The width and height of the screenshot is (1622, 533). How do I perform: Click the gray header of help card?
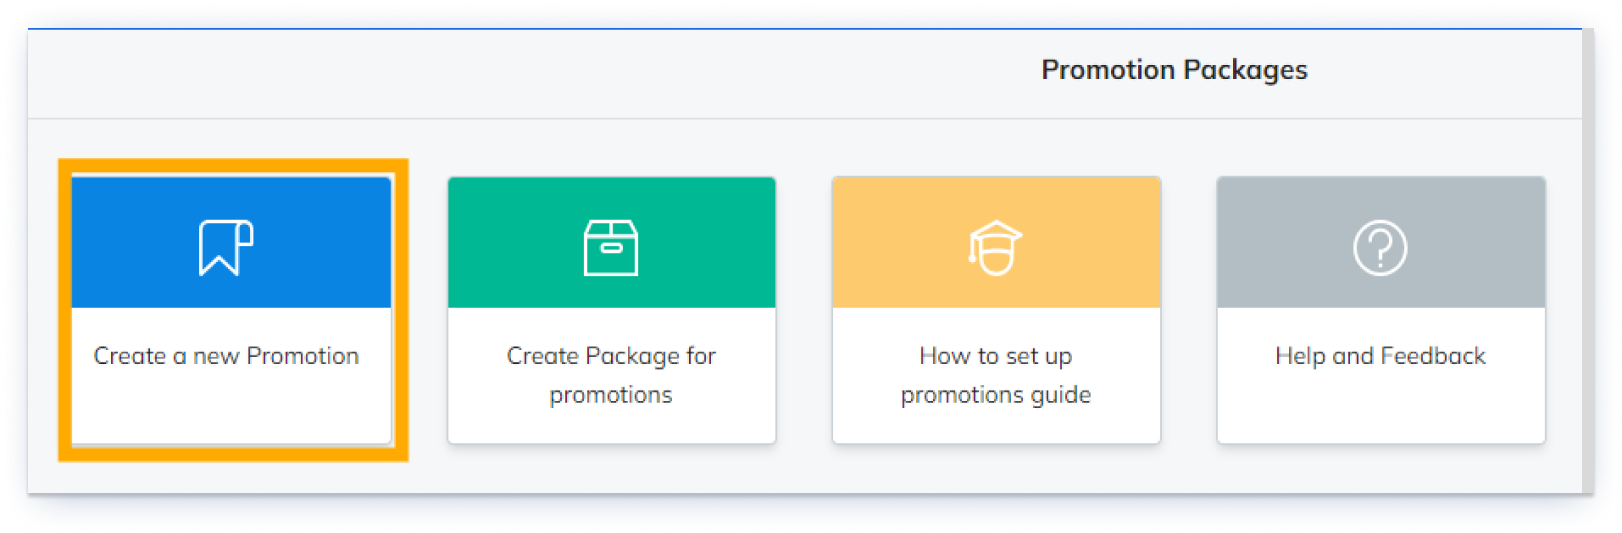(1381, 242)
